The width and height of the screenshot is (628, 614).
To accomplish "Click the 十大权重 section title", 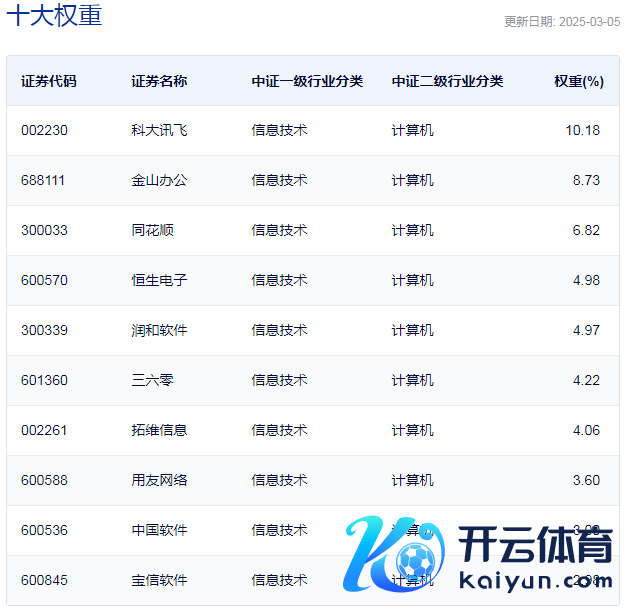I will (x=54, y=17).
